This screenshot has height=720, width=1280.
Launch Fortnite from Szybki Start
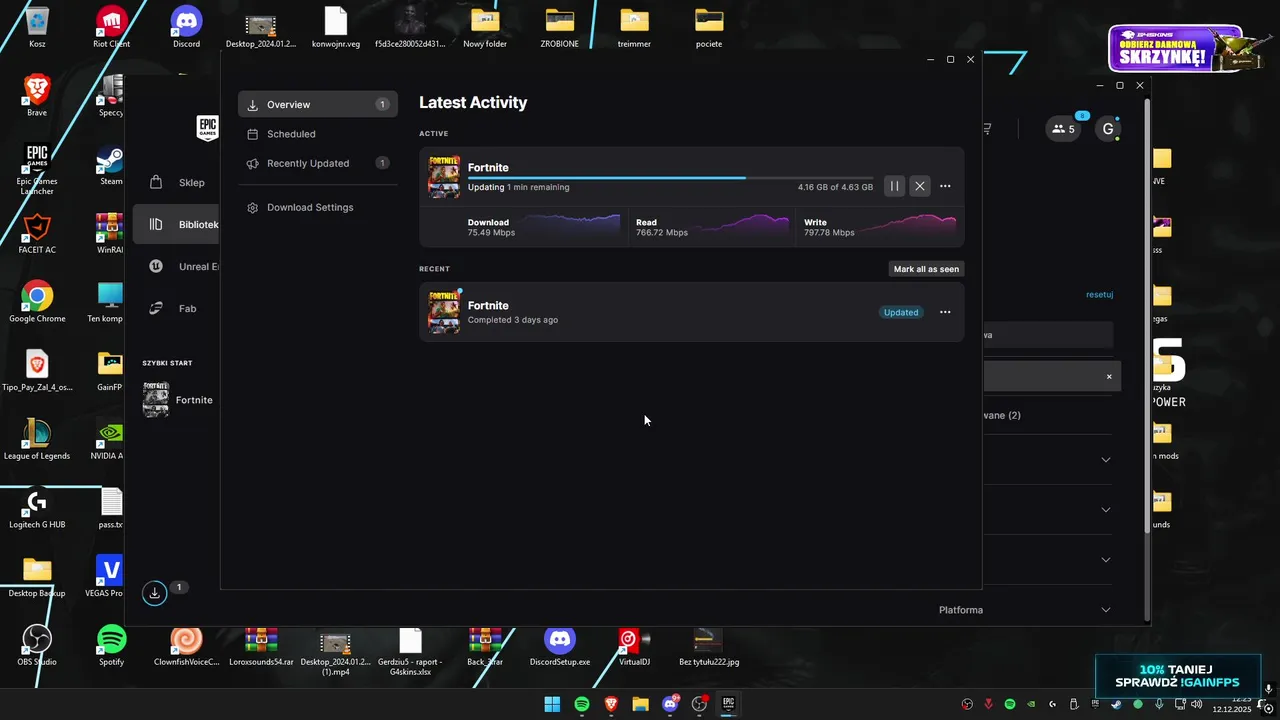[x=178, y=400]
